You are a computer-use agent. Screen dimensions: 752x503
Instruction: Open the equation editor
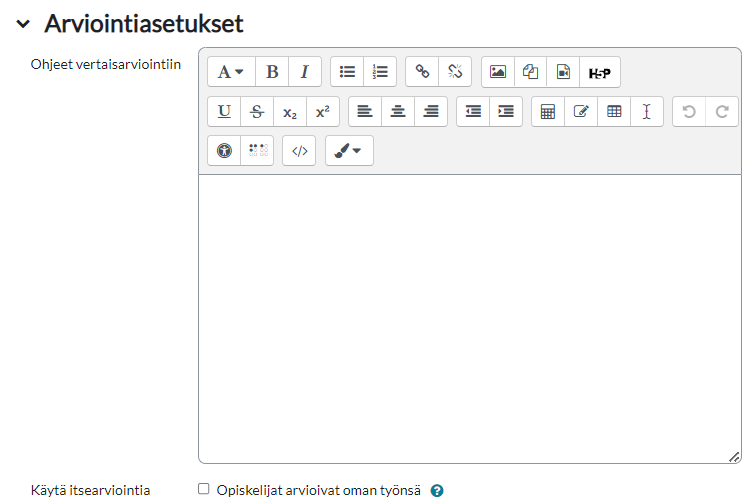[x=547, y=111]
